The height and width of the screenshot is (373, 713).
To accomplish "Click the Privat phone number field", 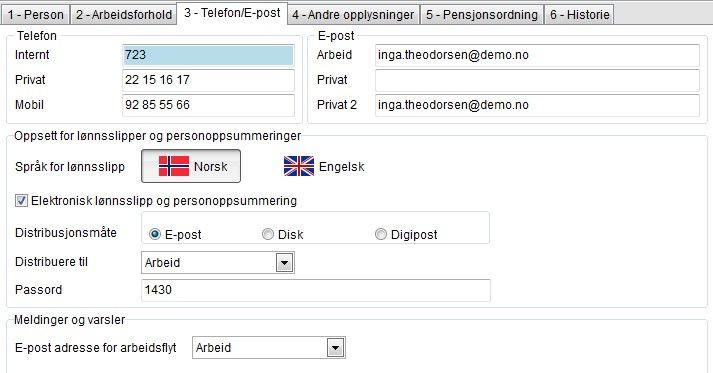I will [208, 80].
